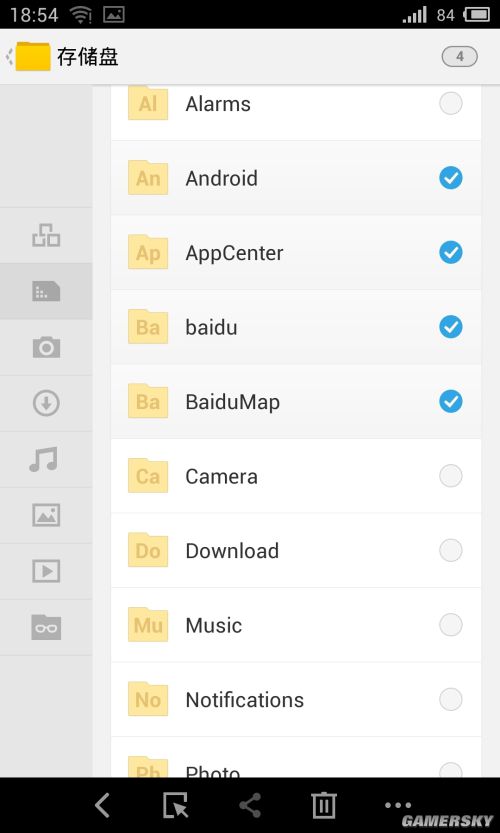Open the pictures category in sidebar
This screenshot has width=500, height=833.
[46, 515]
